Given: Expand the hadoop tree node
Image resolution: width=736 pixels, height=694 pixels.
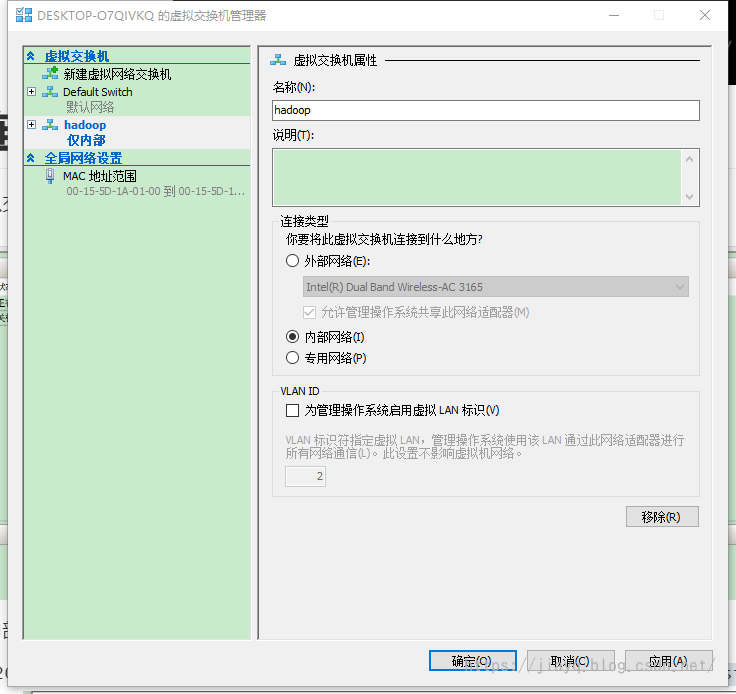Looking at the screenshot, I should (32, 125).
